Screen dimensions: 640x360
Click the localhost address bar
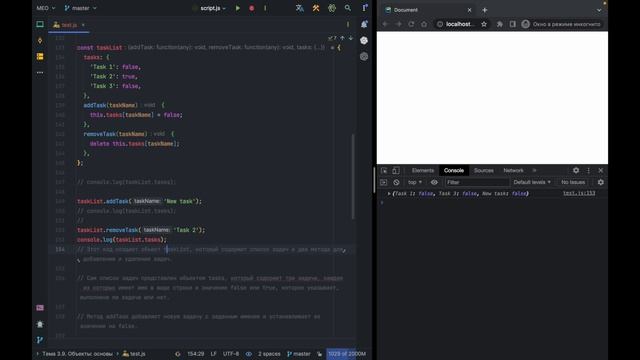tap(459, 24)
